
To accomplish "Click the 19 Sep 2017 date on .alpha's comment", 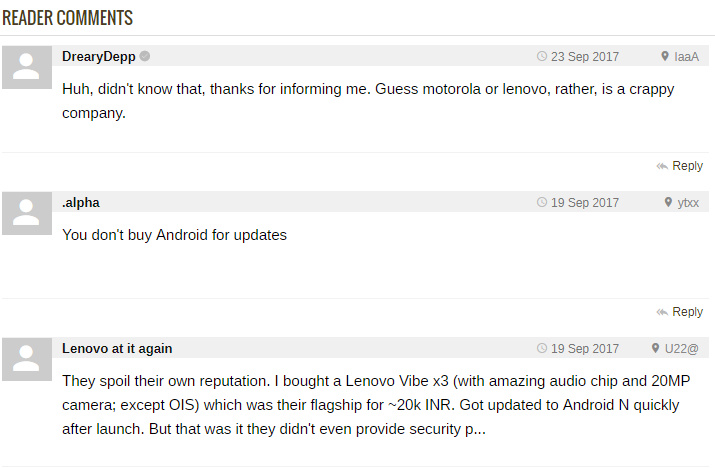I will [x=585, y=203].
